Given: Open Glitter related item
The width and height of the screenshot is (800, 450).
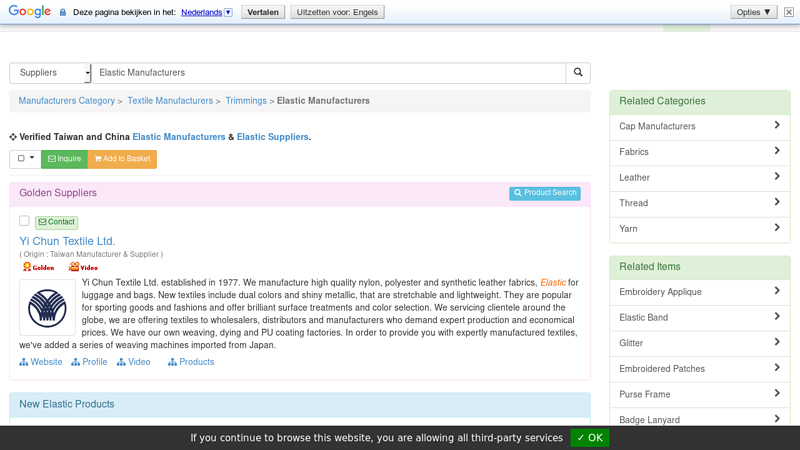Looking at the screenshot, I should tap(699, 343).
